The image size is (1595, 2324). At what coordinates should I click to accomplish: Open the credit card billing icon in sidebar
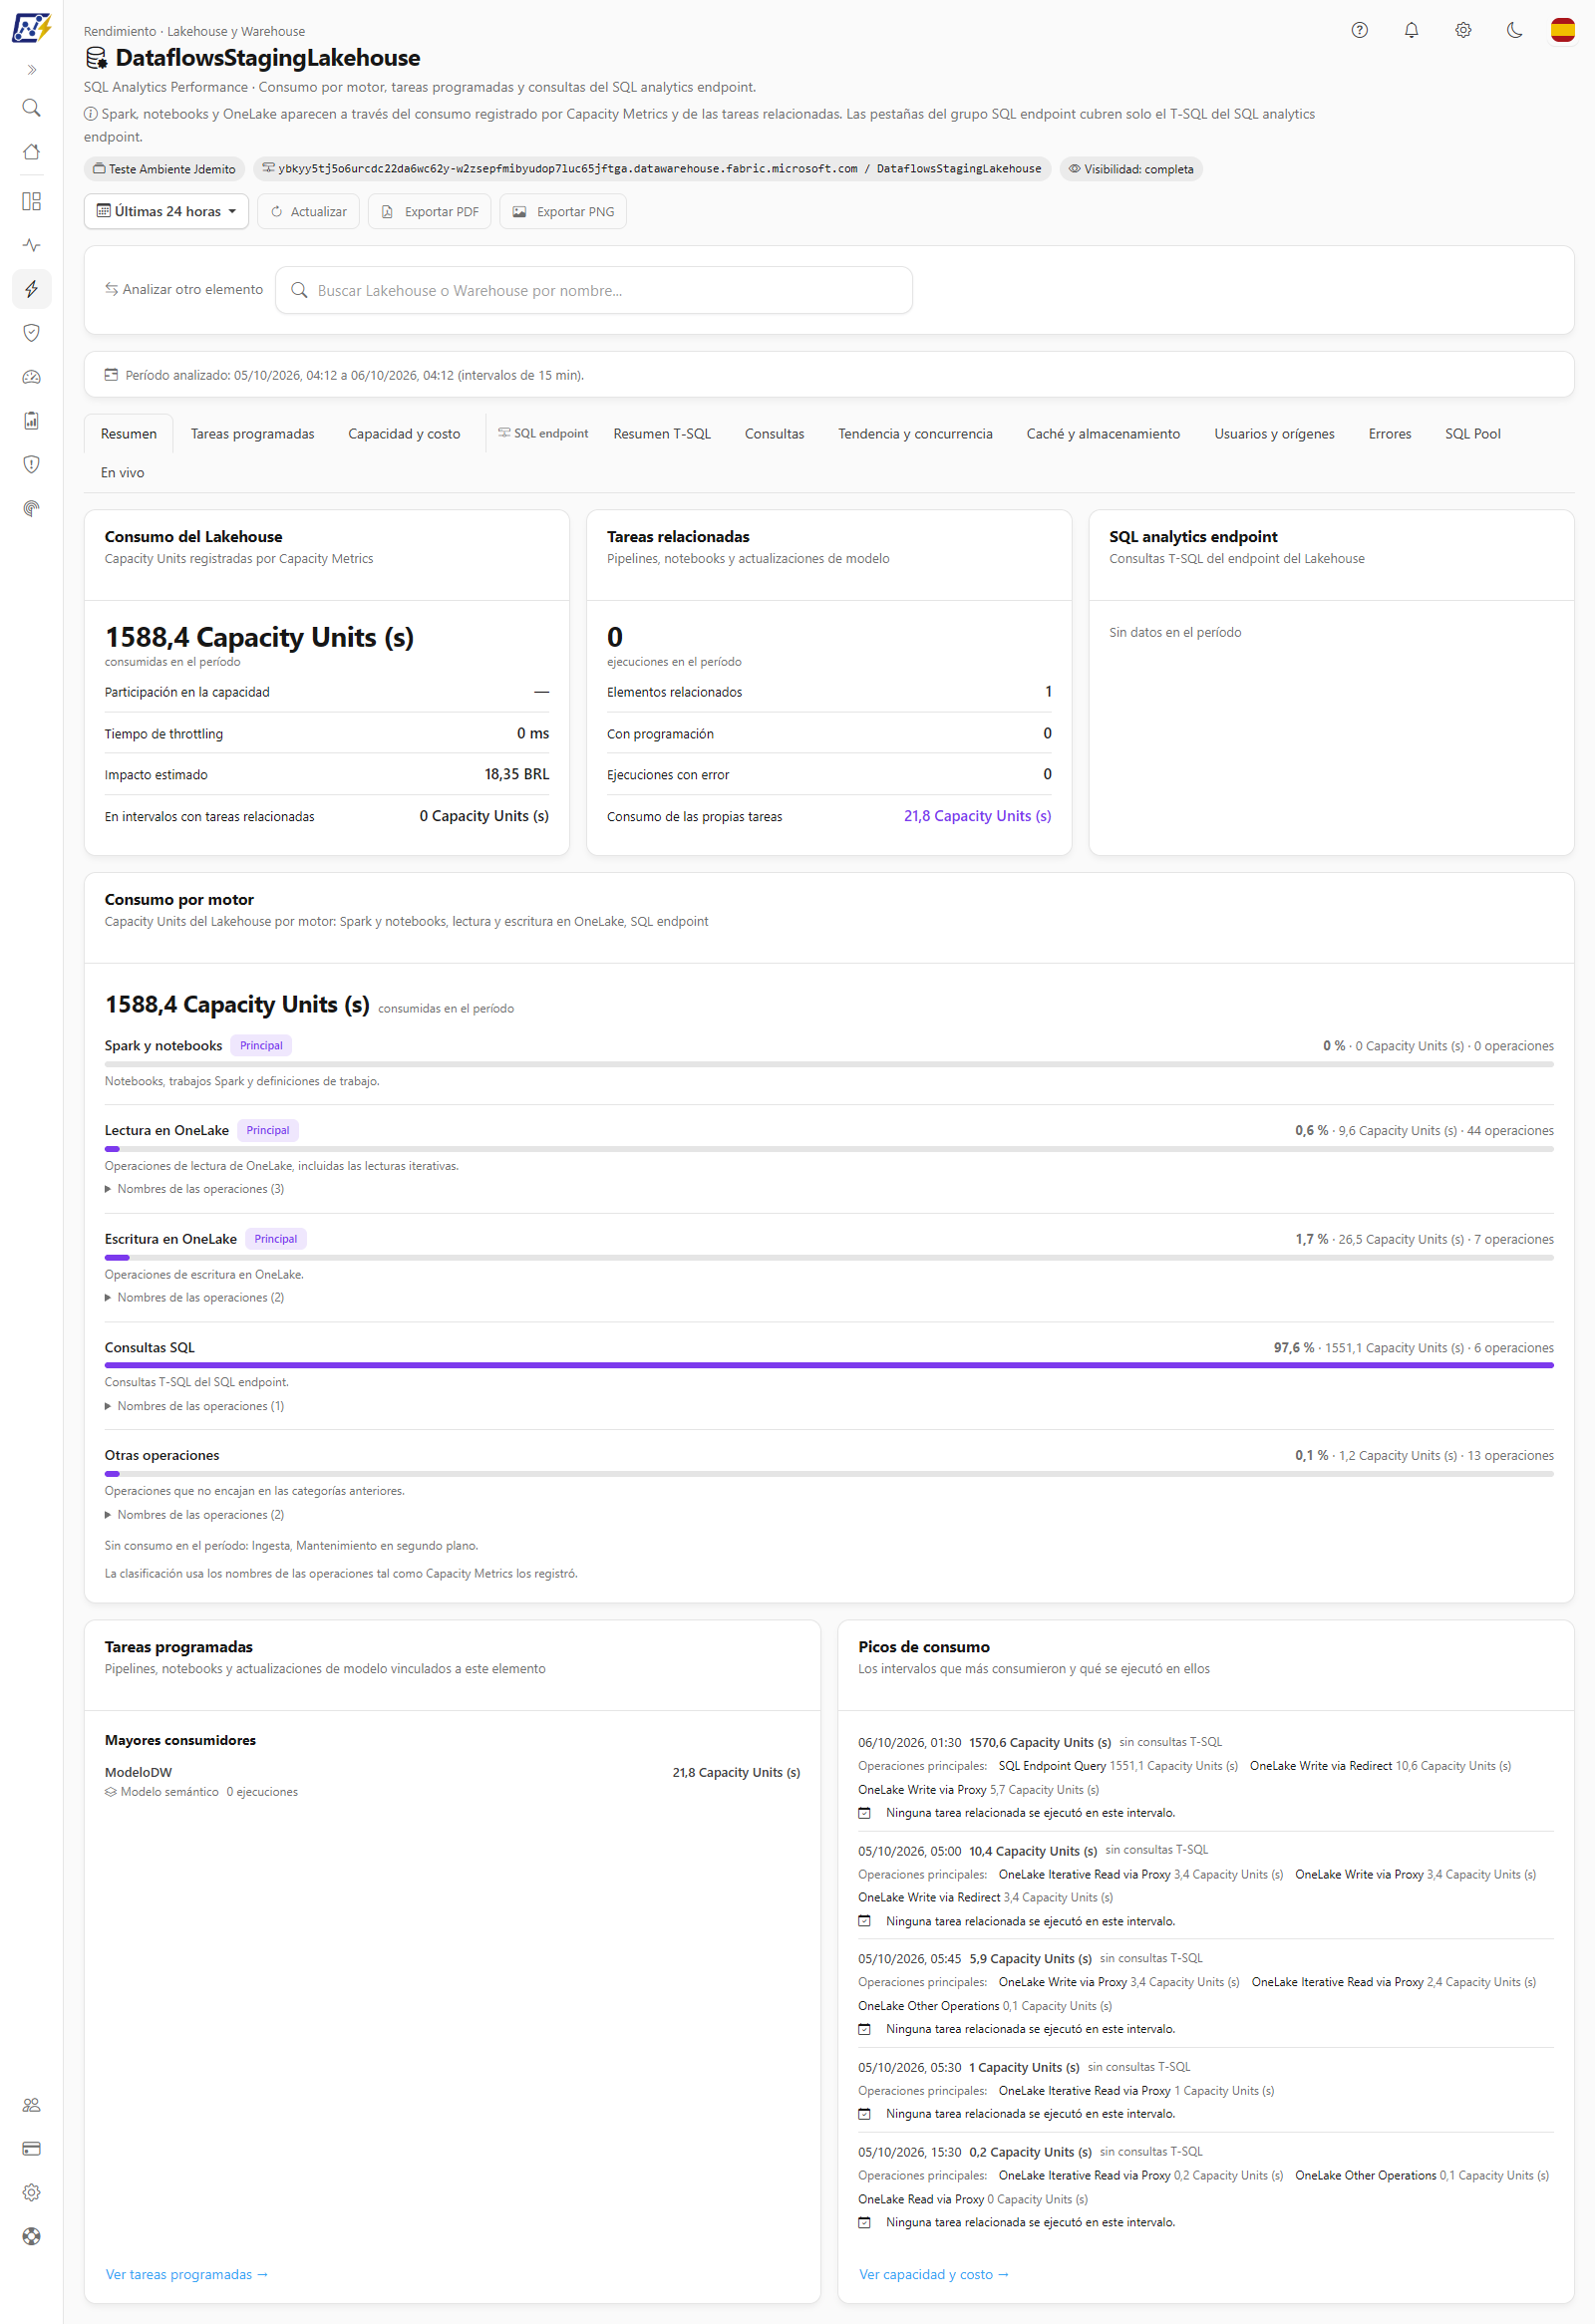click(x=31, y=2148)
